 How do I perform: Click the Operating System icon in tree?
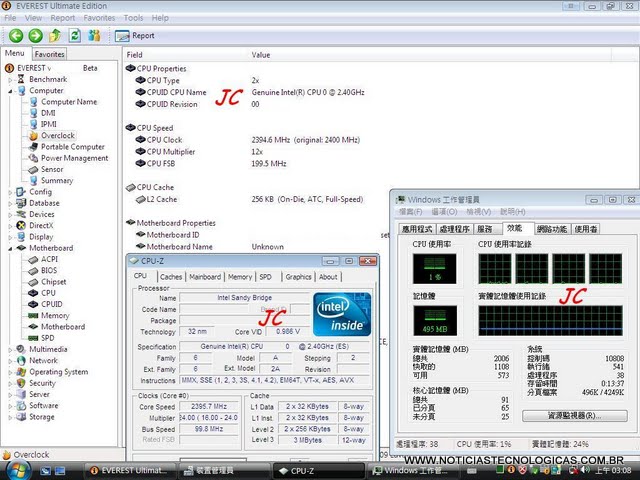21,372
